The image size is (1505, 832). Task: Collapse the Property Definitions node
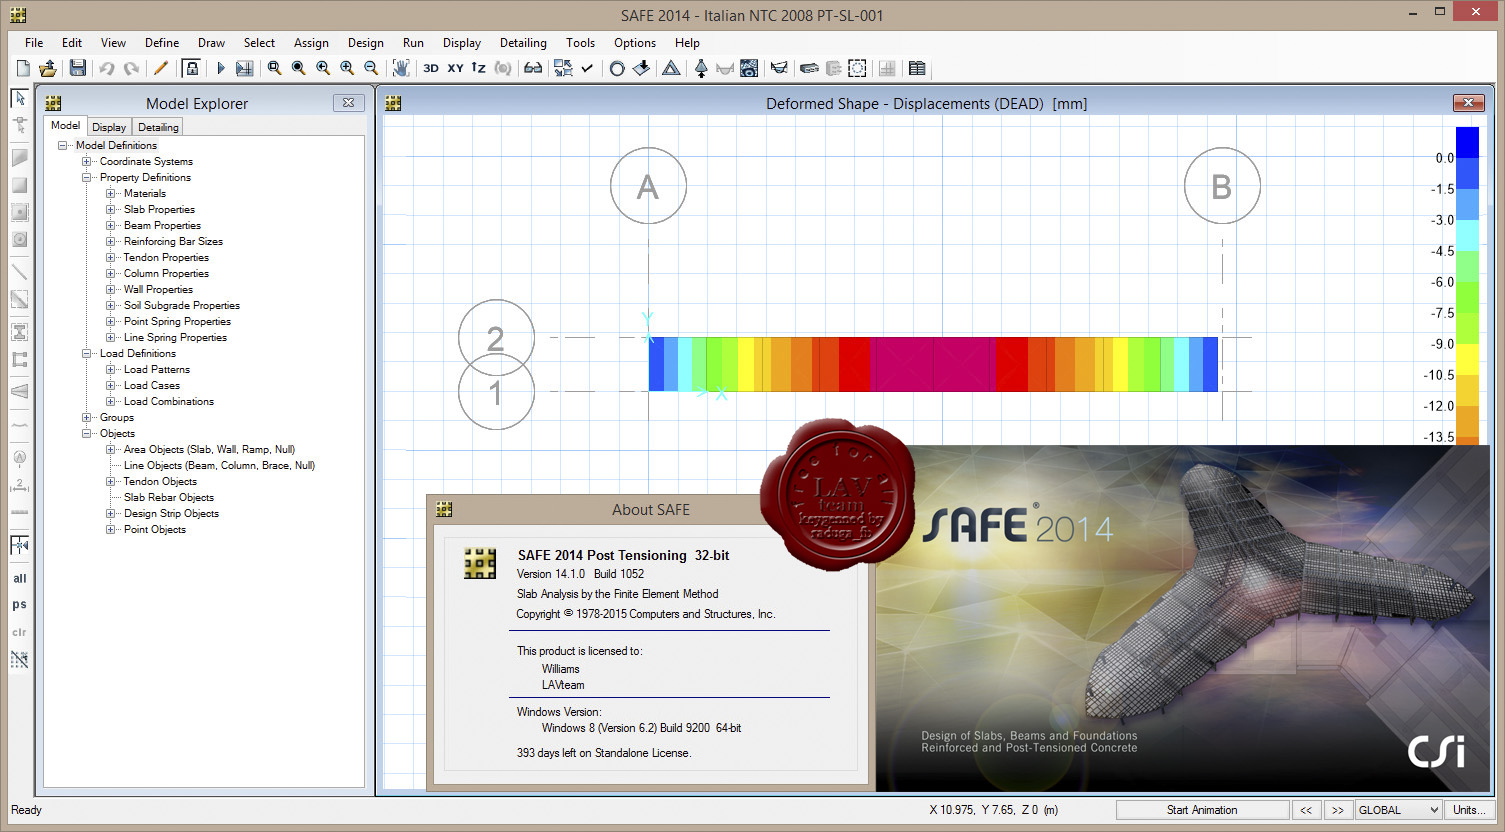pyautogui.click(x=86, y=177)
